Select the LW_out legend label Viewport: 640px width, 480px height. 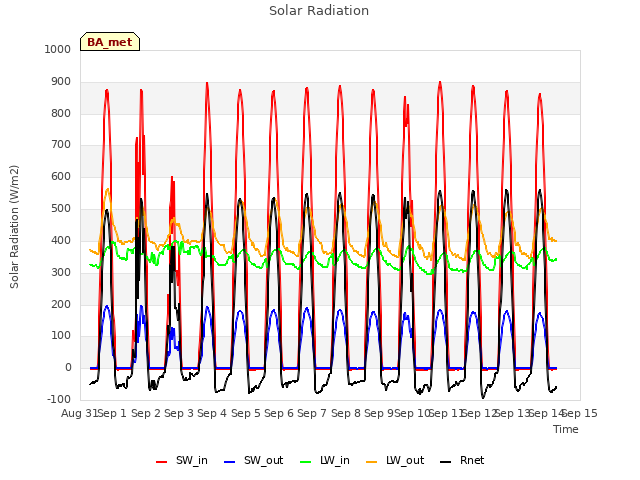click(x=405, y=460)
